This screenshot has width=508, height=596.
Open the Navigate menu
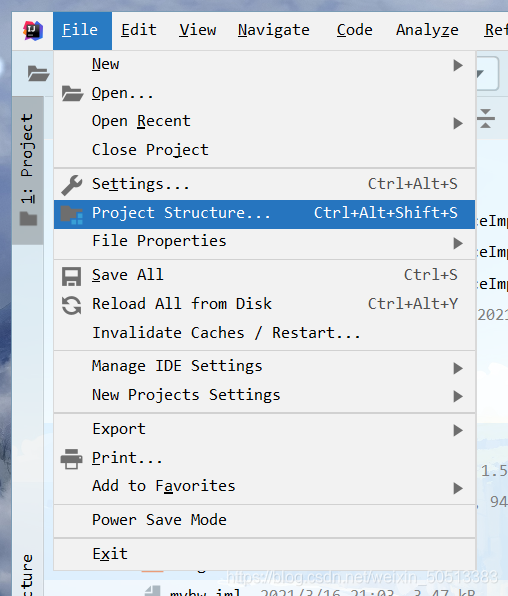tap(274, 30)
